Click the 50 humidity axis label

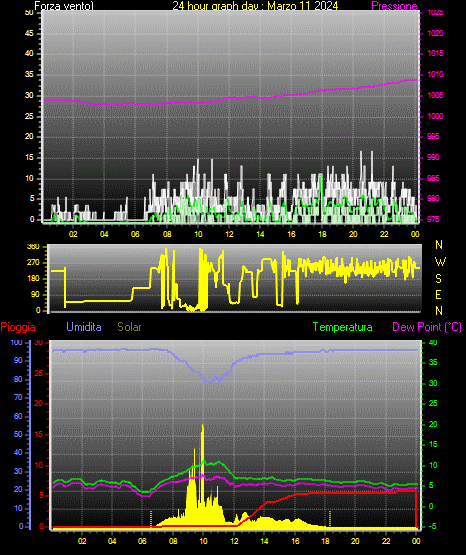[x=18, y=434]
